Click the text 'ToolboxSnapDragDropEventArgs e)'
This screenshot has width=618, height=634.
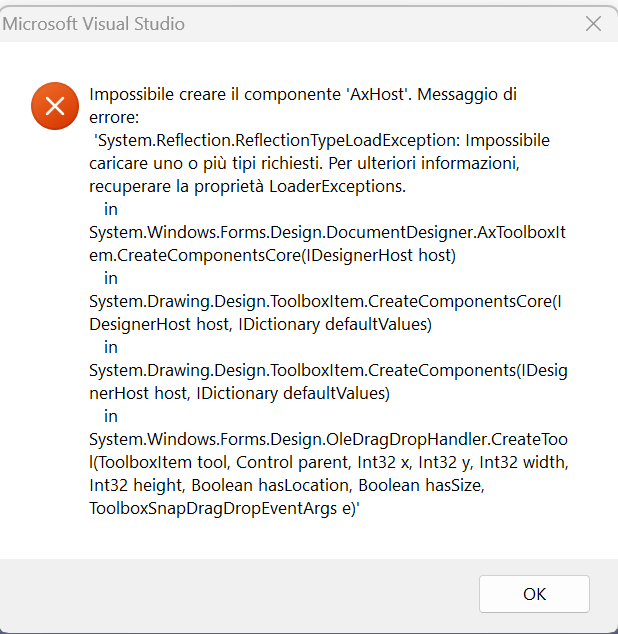pyautogui.click(x=222, y=508)
